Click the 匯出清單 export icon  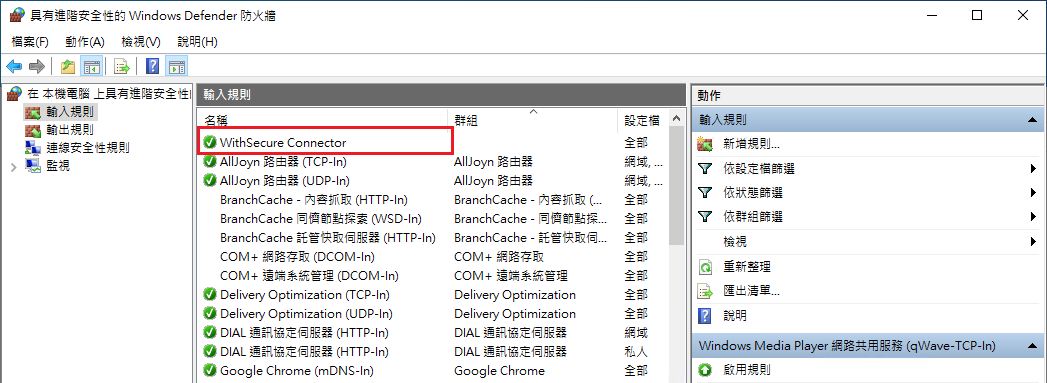(705, 292)
